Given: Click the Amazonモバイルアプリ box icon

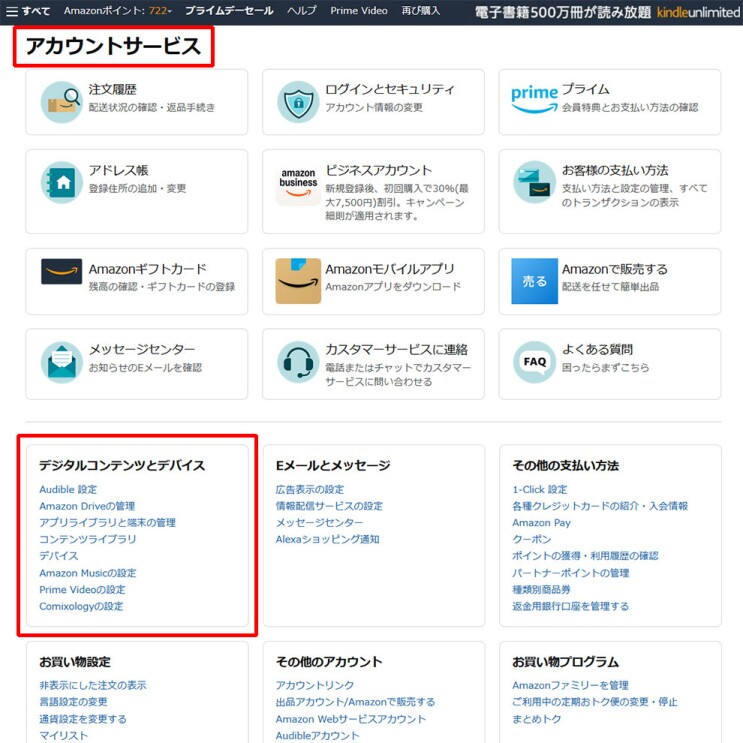Looking at the screenshot, I should 298,281.
